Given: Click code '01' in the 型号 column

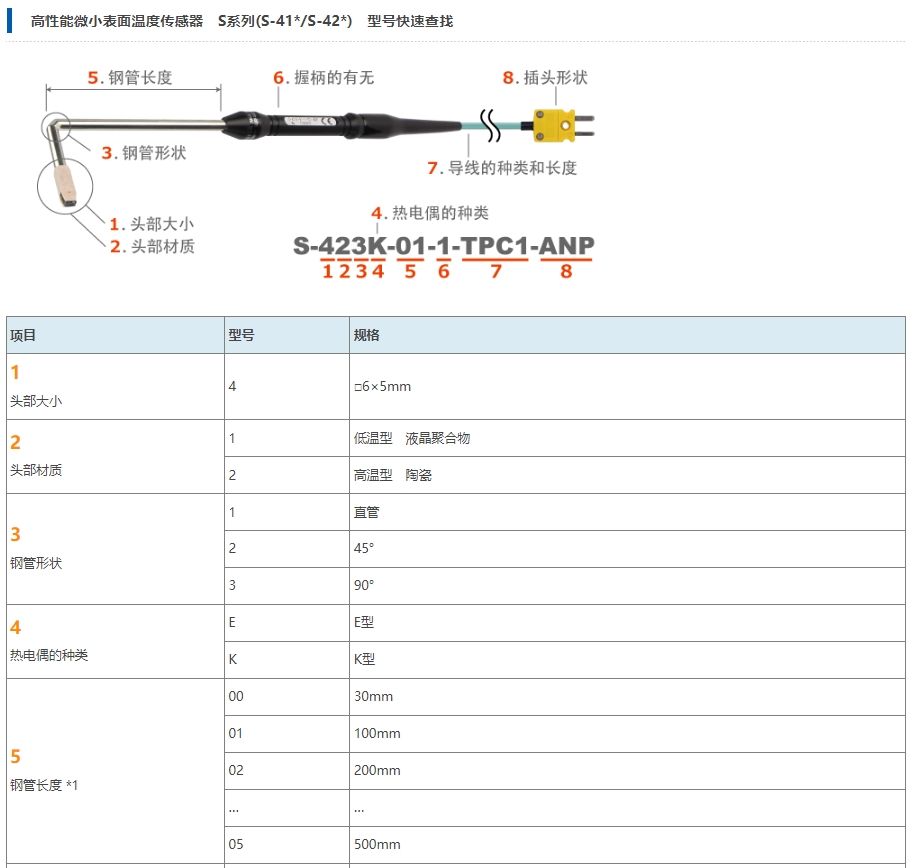Looking at the screenshot, I should (287, 734).
